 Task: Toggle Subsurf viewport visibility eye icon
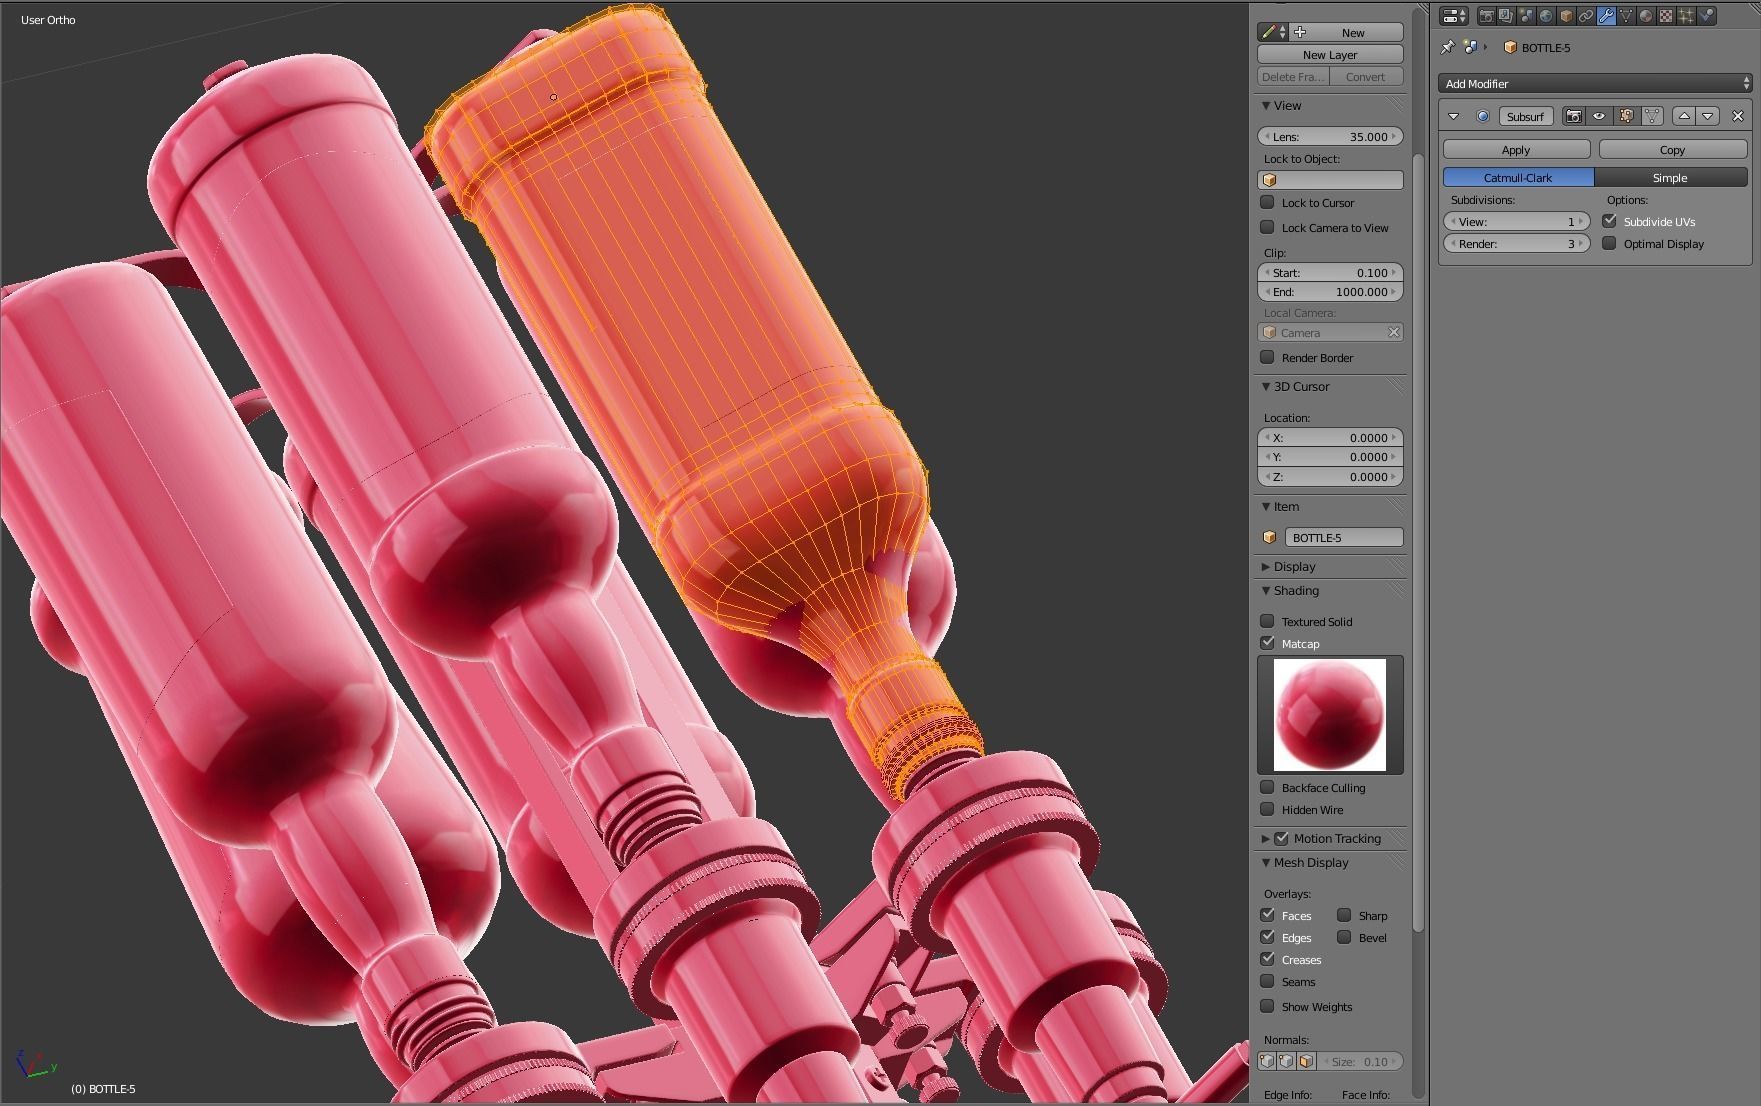point(1599,117)
